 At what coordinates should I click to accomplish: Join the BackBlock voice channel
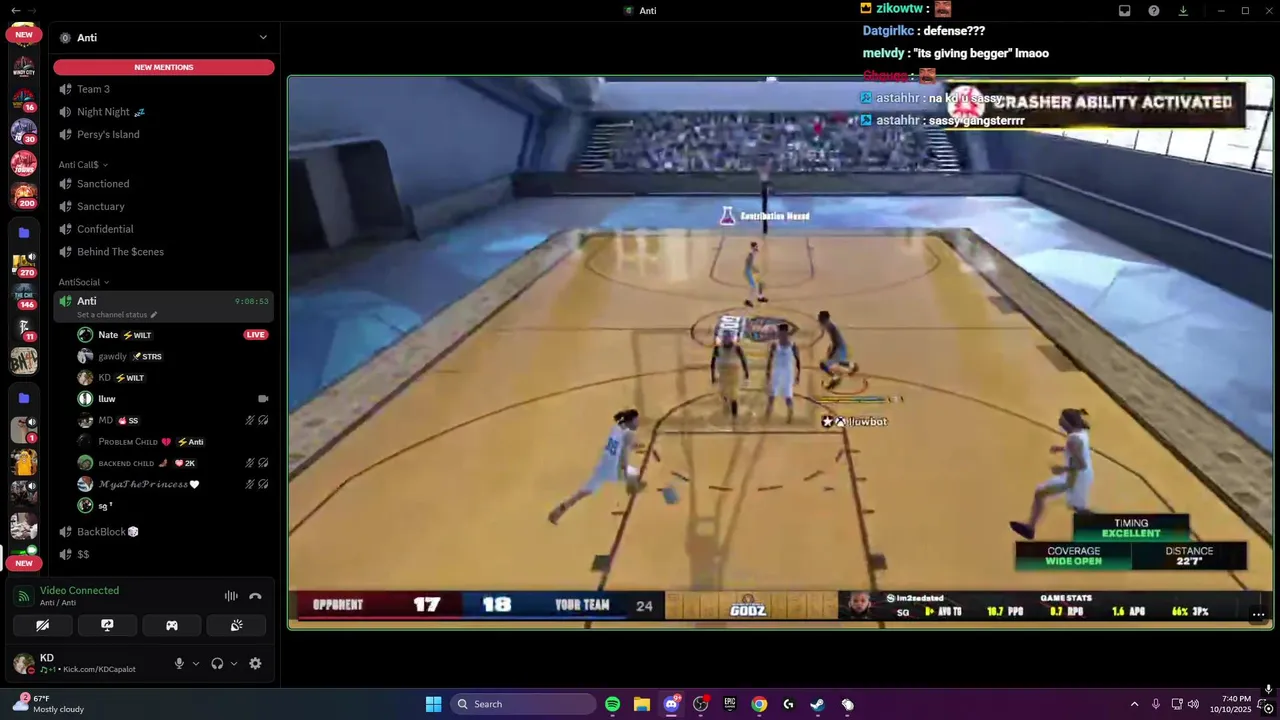coord(164,532)
